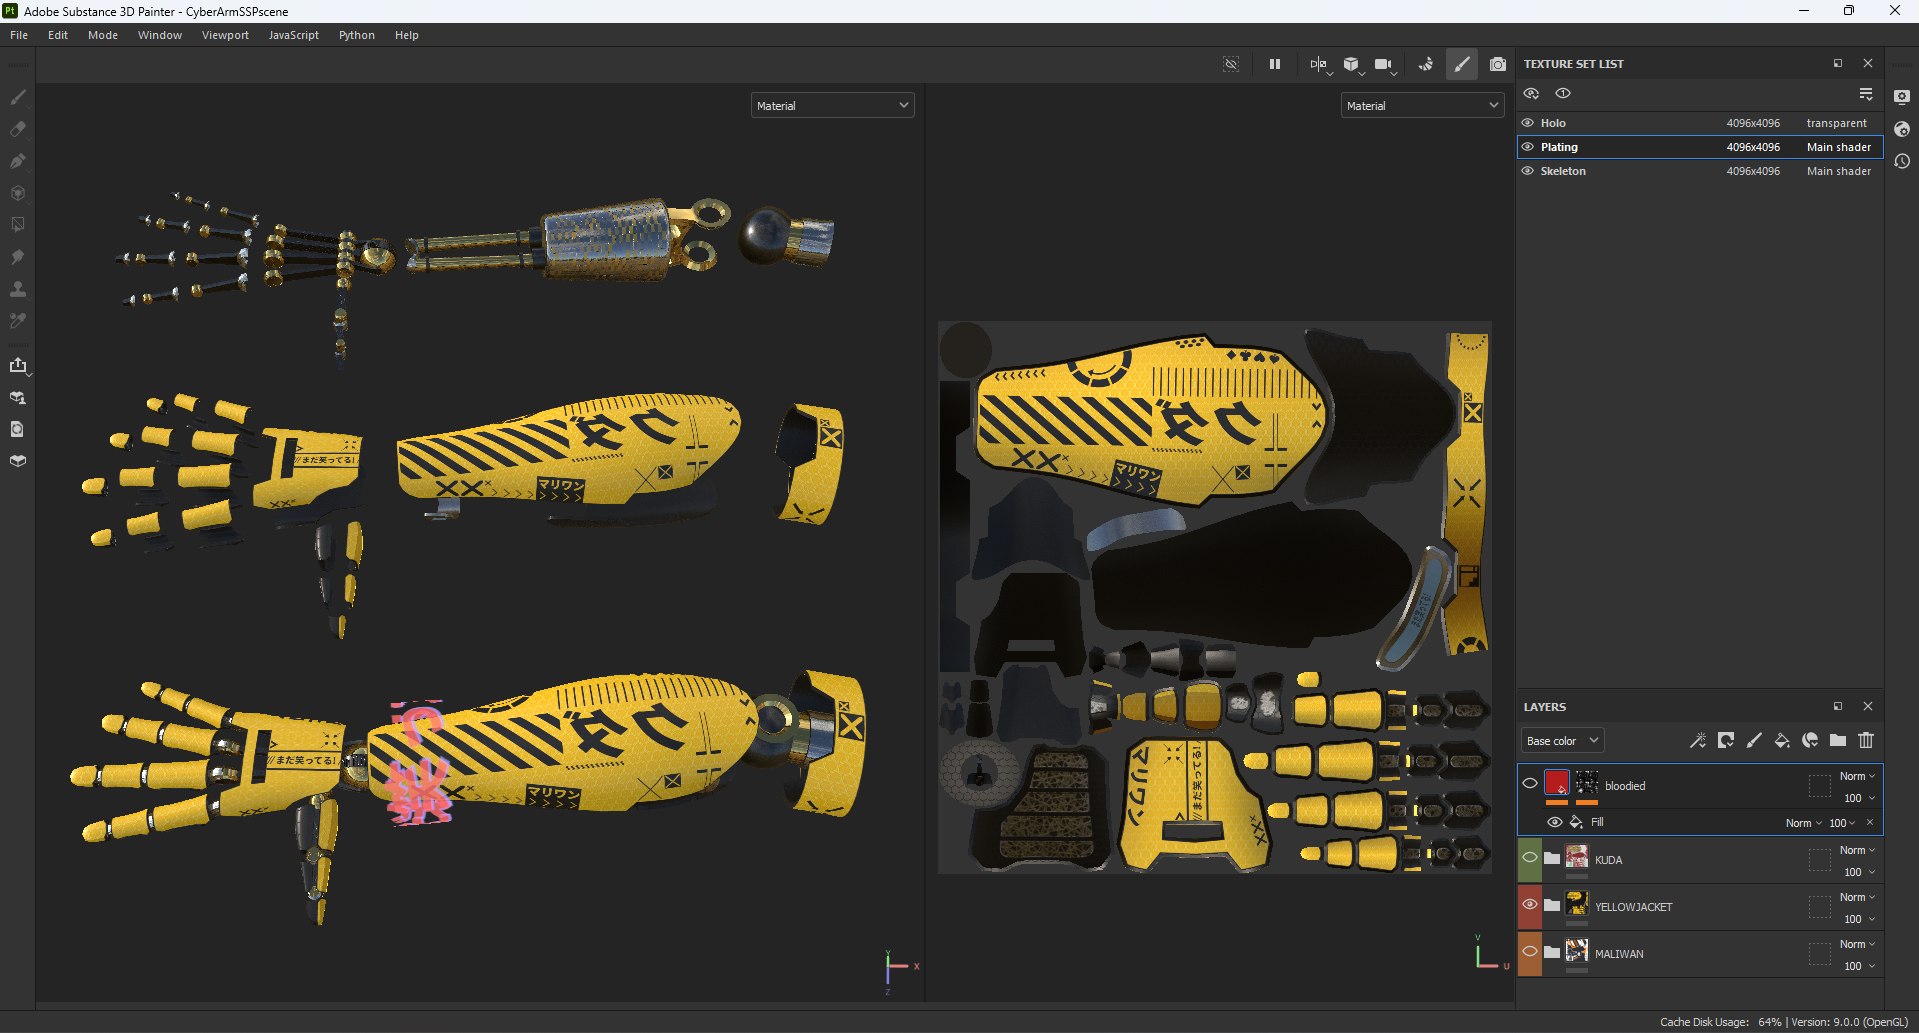Select the Material picker eyedropper
Viewport: 1919px width, 1033px height.
click(x=18, y=321)
